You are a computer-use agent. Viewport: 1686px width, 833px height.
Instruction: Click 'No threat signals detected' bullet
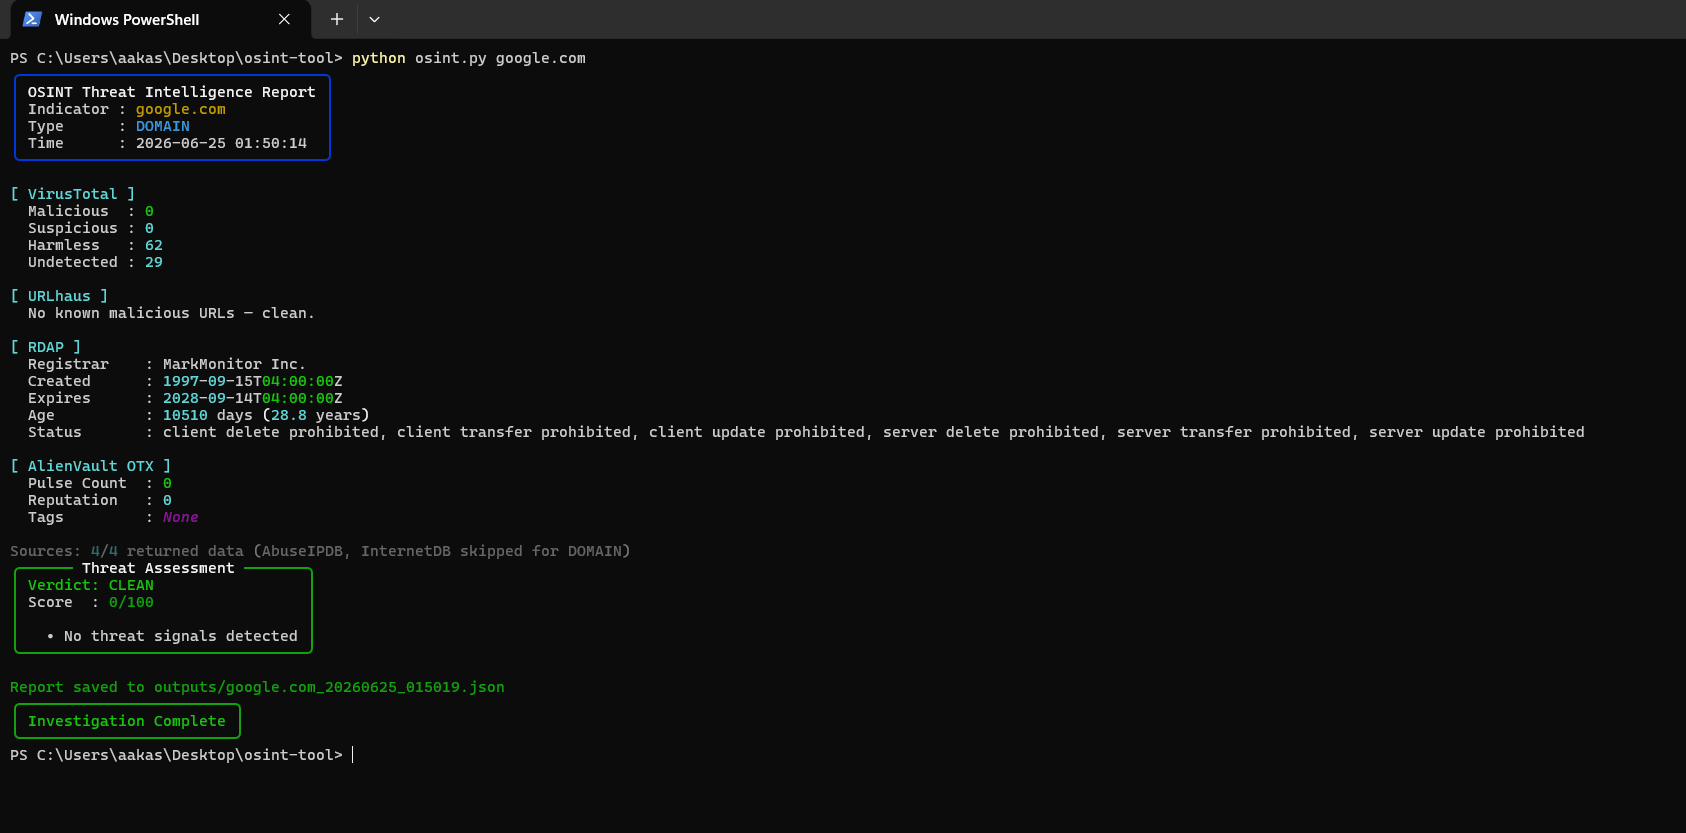[181, 636]
